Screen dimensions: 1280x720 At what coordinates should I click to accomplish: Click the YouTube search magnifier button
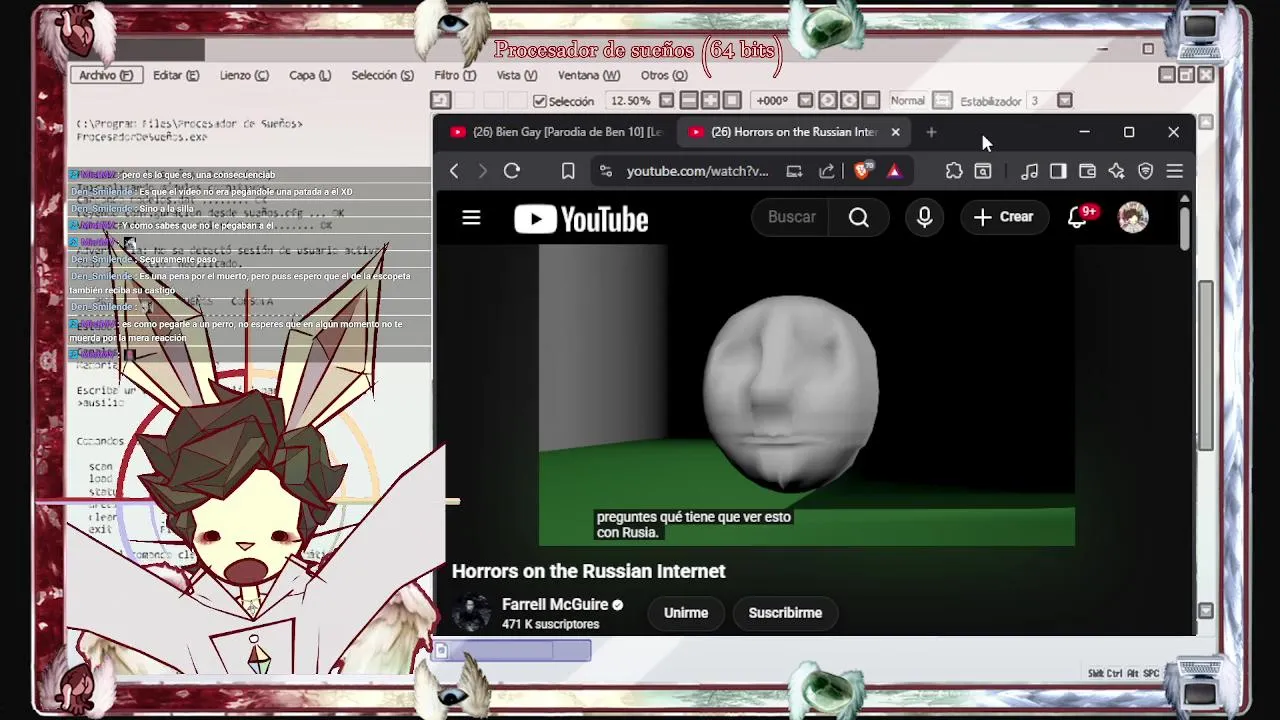(859, 217)
